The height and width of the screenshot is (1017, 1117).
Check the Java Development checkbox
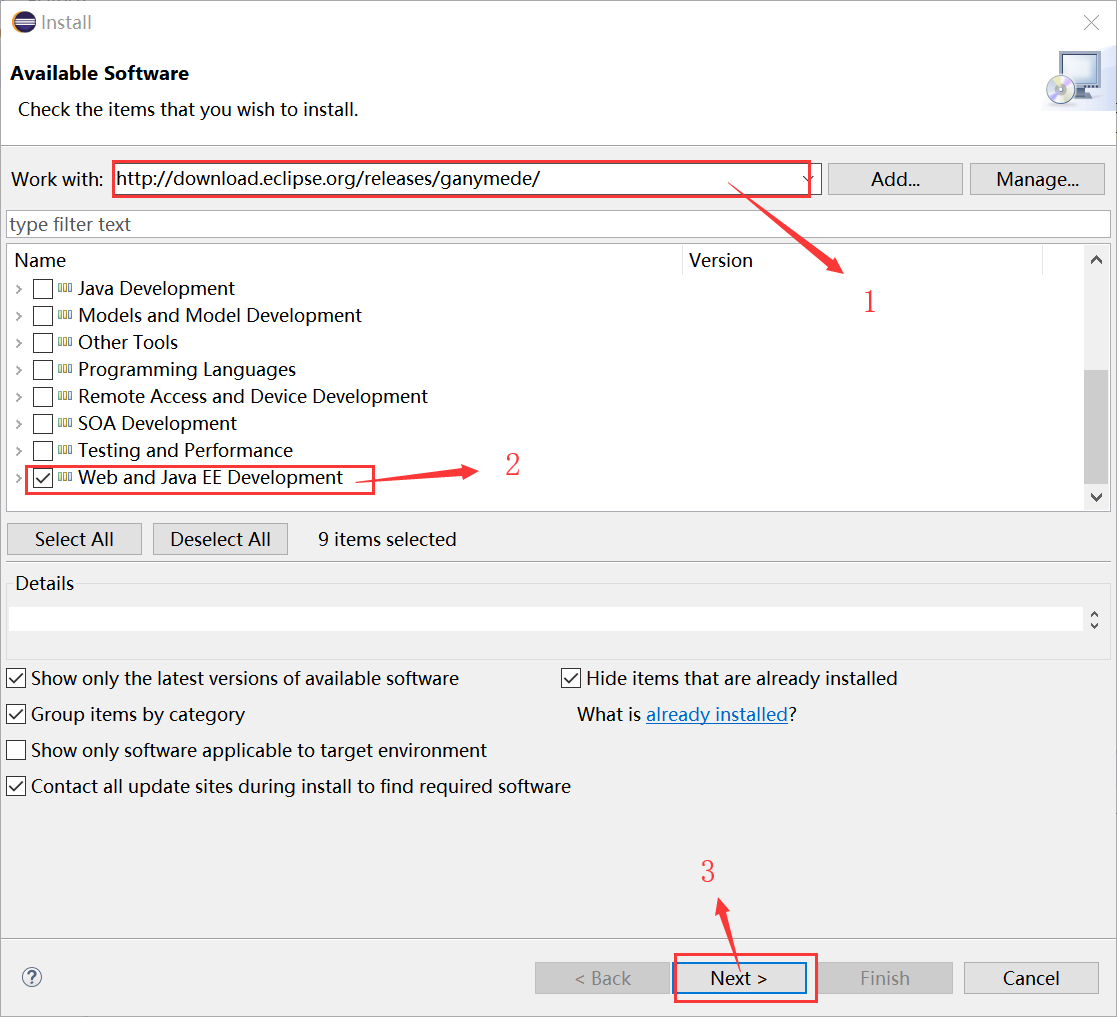coord(43,288)
